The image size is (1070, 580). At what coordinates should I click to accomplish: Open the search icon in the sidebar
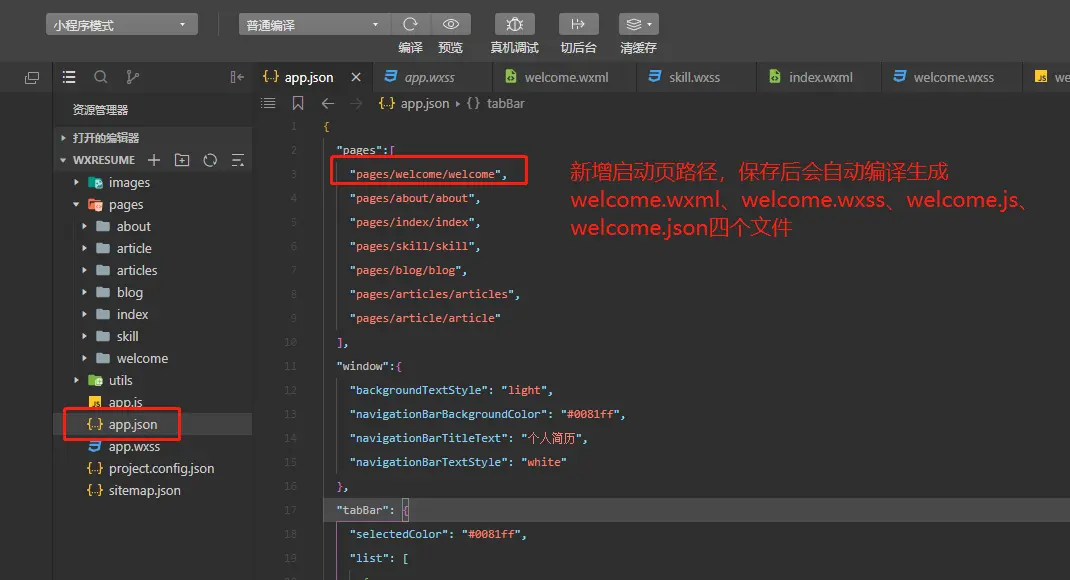pyautogui.click(x=100, y=77)
